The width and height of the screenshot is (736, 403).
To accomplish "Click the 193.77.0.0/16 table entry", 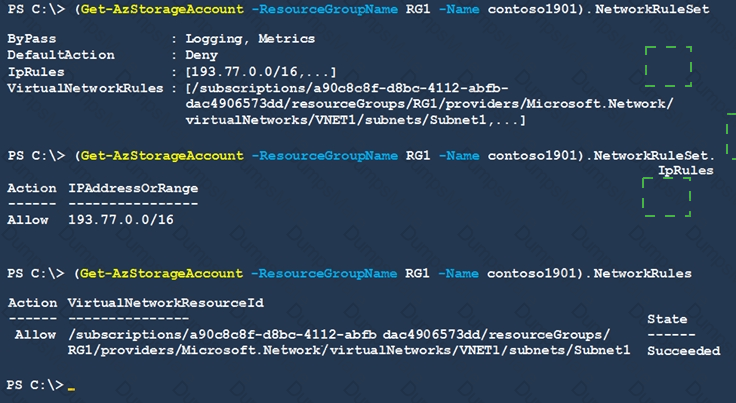I will click(121, 220).
